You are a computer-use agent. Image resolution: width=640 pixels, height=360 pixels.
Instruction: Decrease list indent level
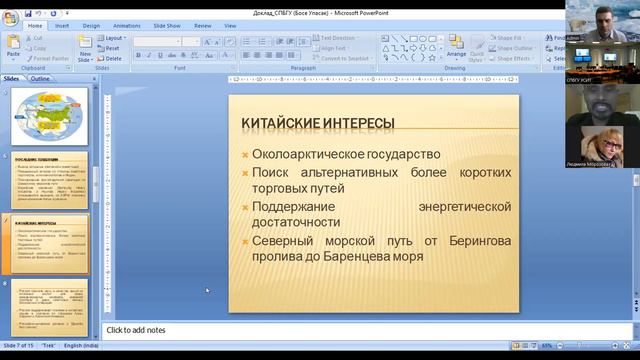coord(280,42)
